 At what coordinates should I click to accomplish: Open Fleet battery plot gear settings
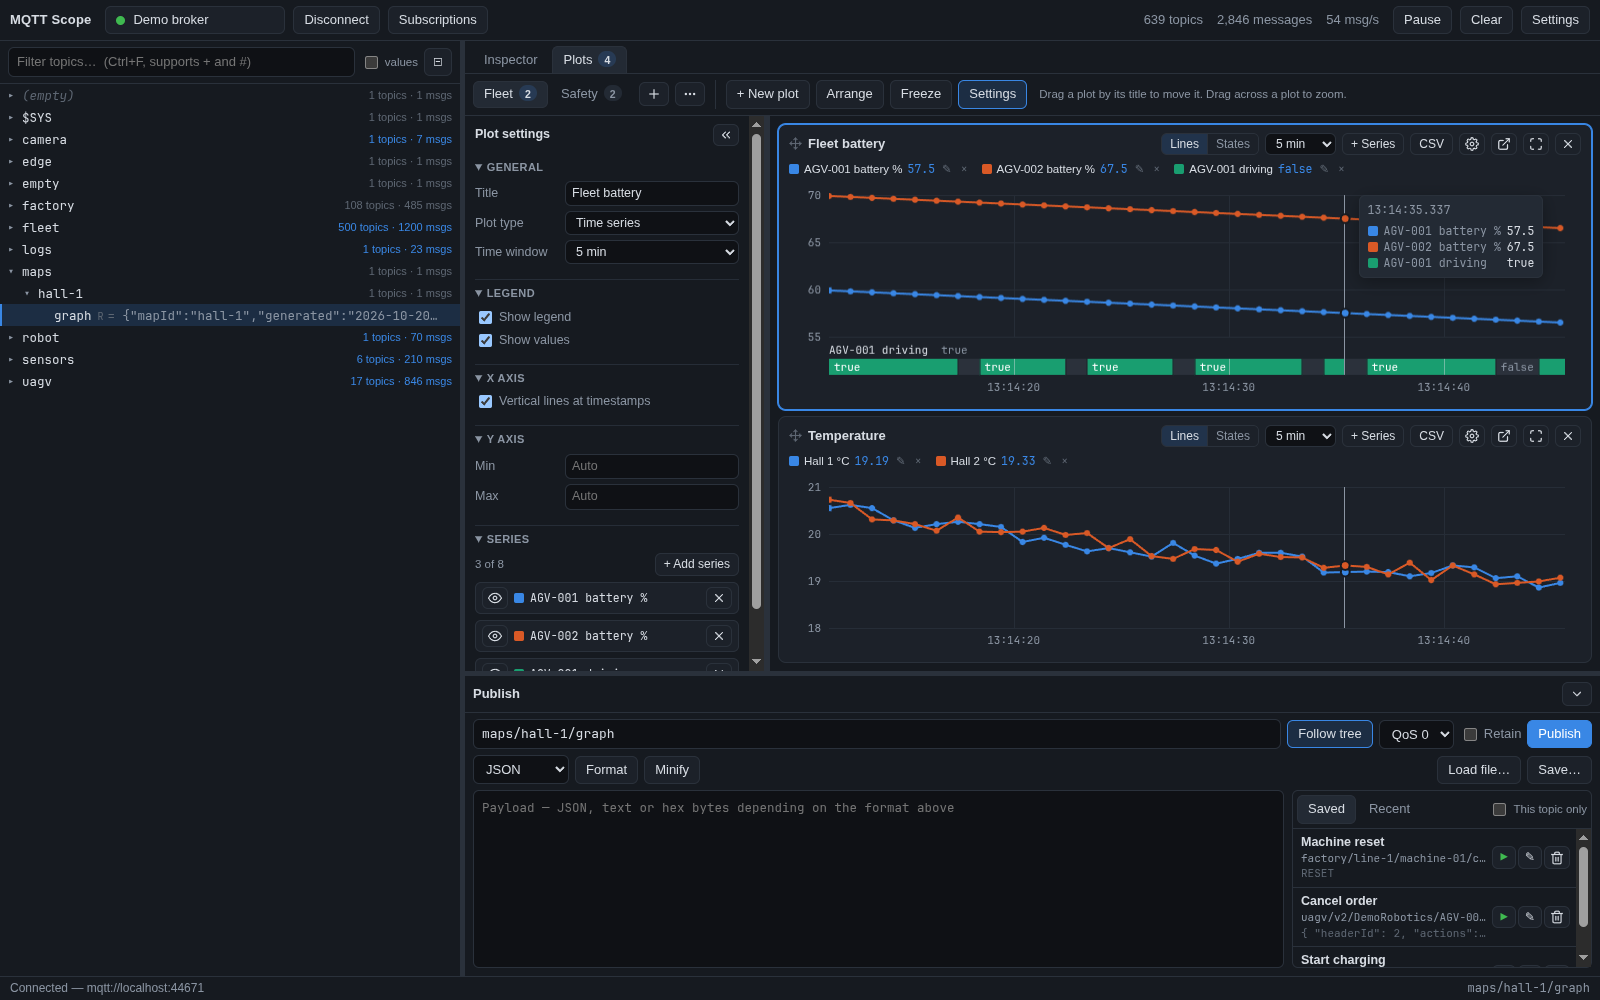coord(1472,144)
